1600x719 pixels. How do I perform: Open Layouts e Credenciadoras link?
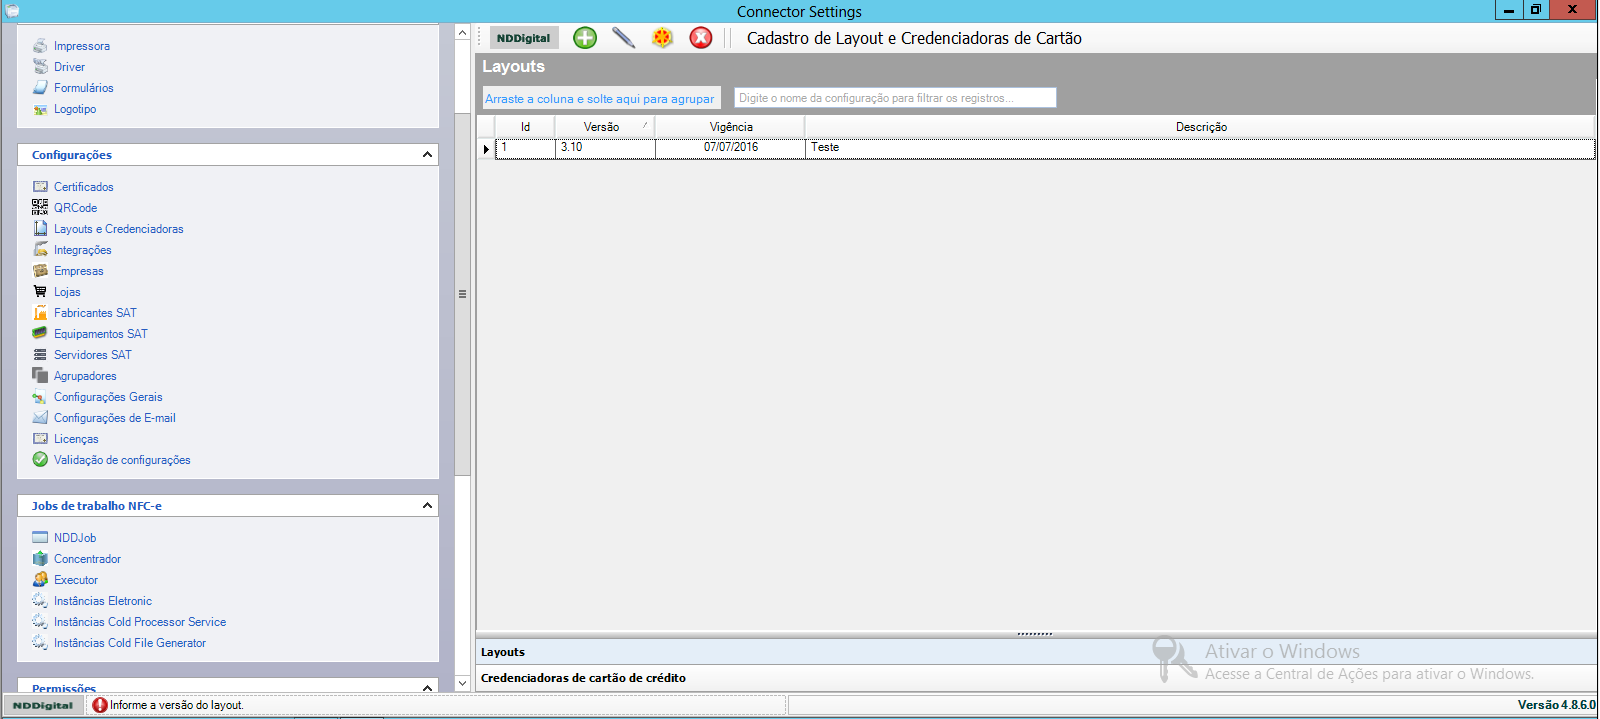tap(118, 229)
